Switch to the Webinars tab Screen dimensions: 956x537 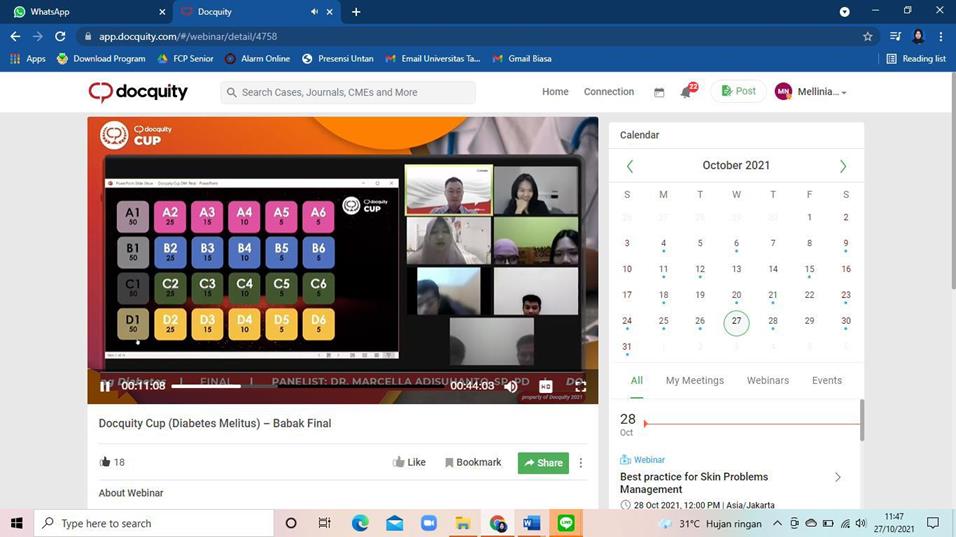point(767,380)
